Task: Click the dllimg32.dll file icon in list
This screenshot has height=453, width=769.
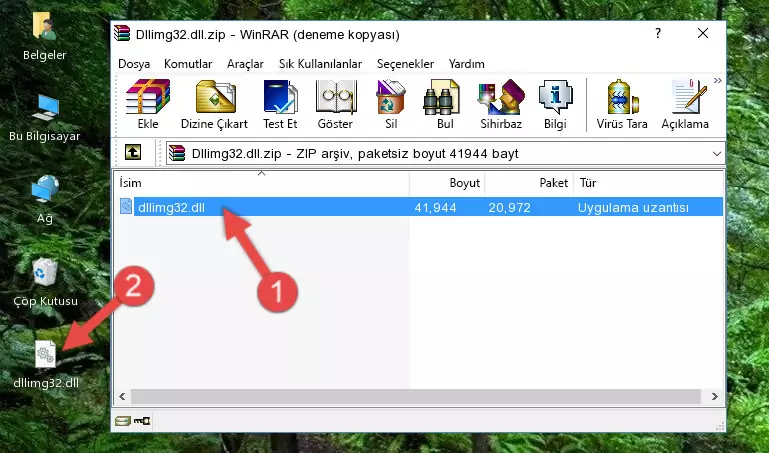Action: tap(126, 206)
